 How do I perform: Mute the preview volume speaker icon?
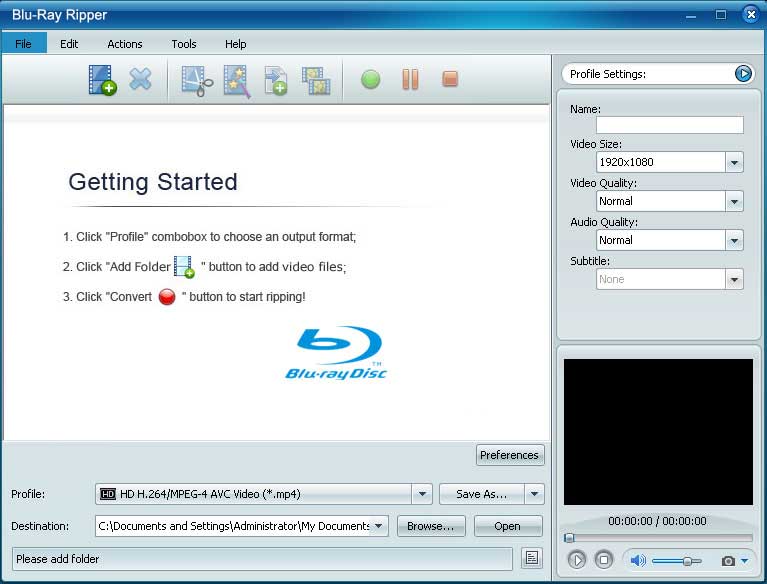point(637,561)
